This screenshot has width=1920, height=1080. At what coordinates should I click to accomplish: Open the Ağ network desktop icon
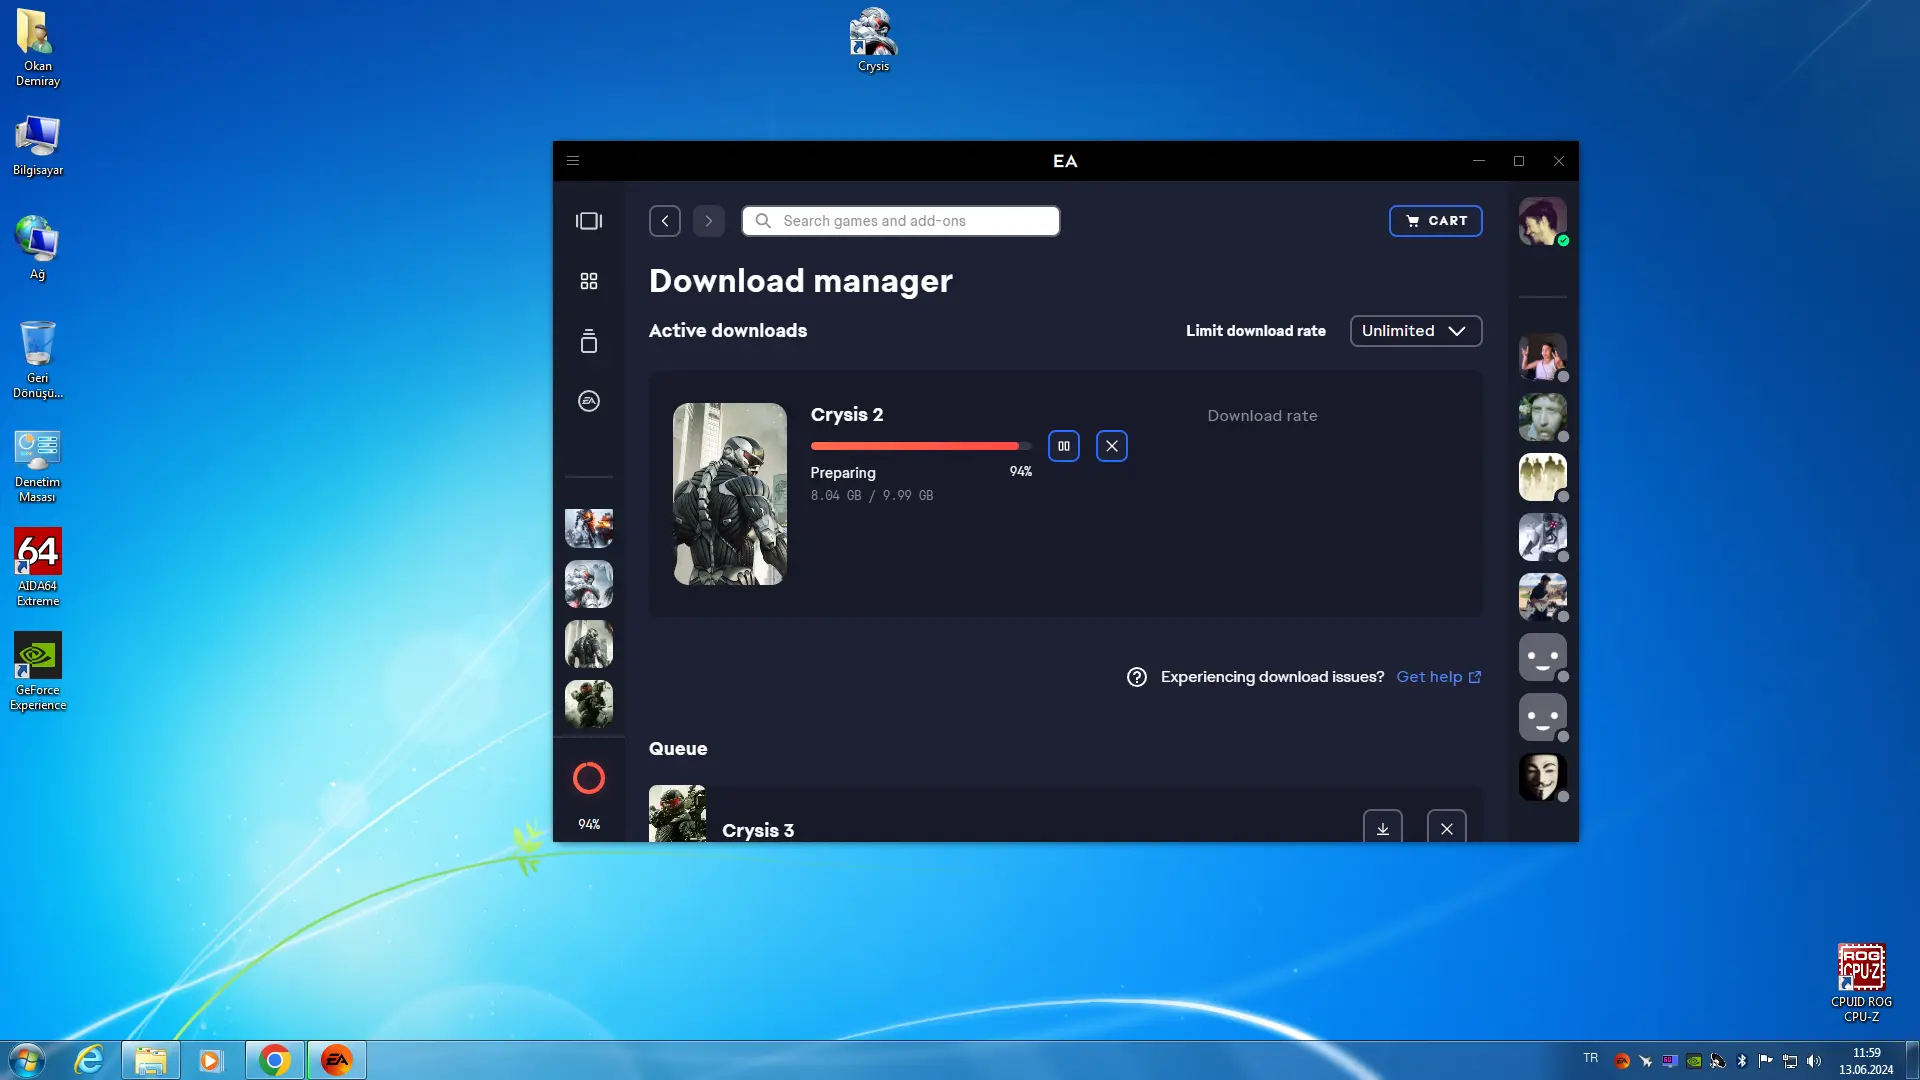(x=37, y=248)
